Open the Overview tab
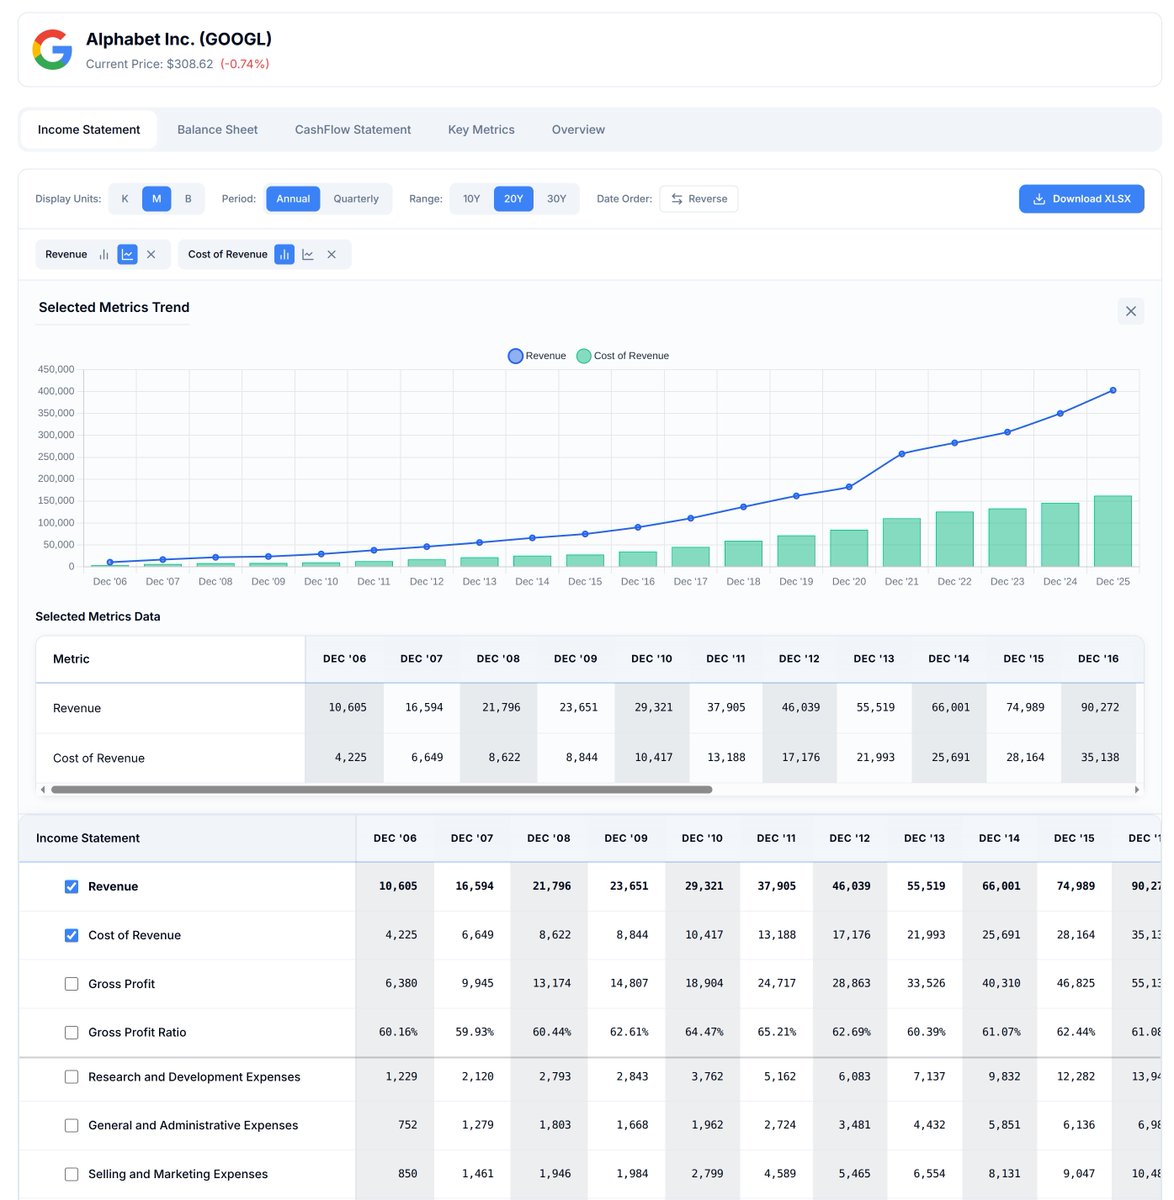 coord(578,130)
